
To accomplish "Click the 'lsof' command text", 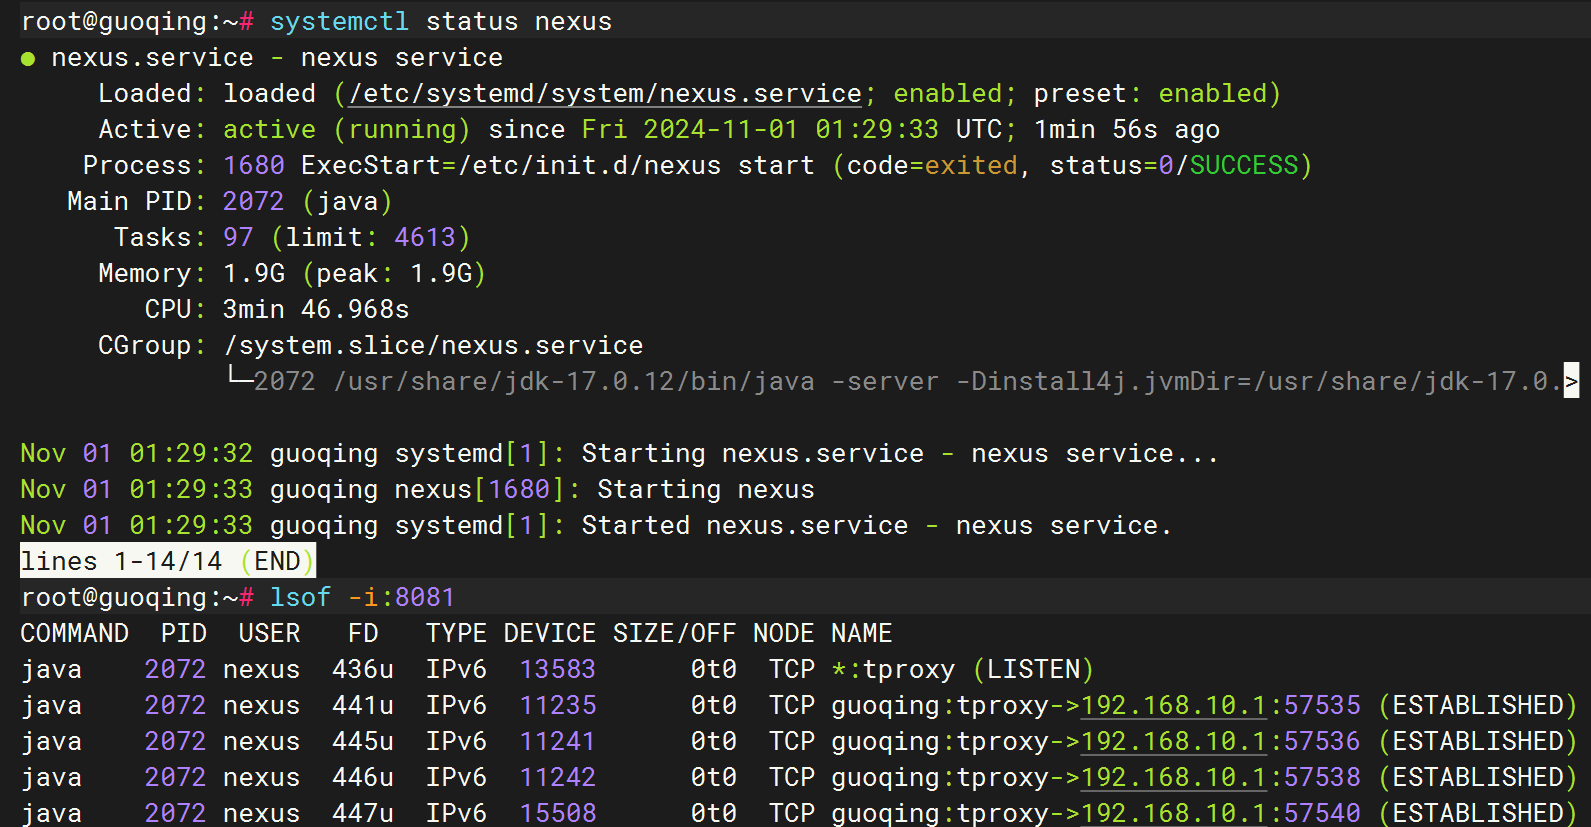I will point(300,598).
